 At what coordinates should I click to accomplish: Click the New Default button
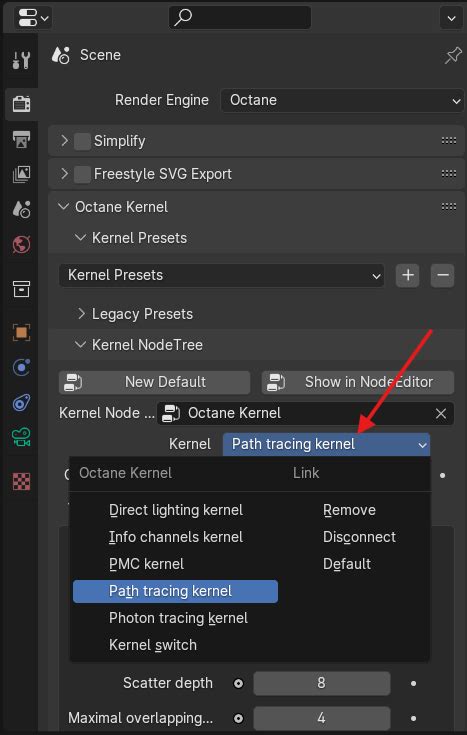(154, 382)
